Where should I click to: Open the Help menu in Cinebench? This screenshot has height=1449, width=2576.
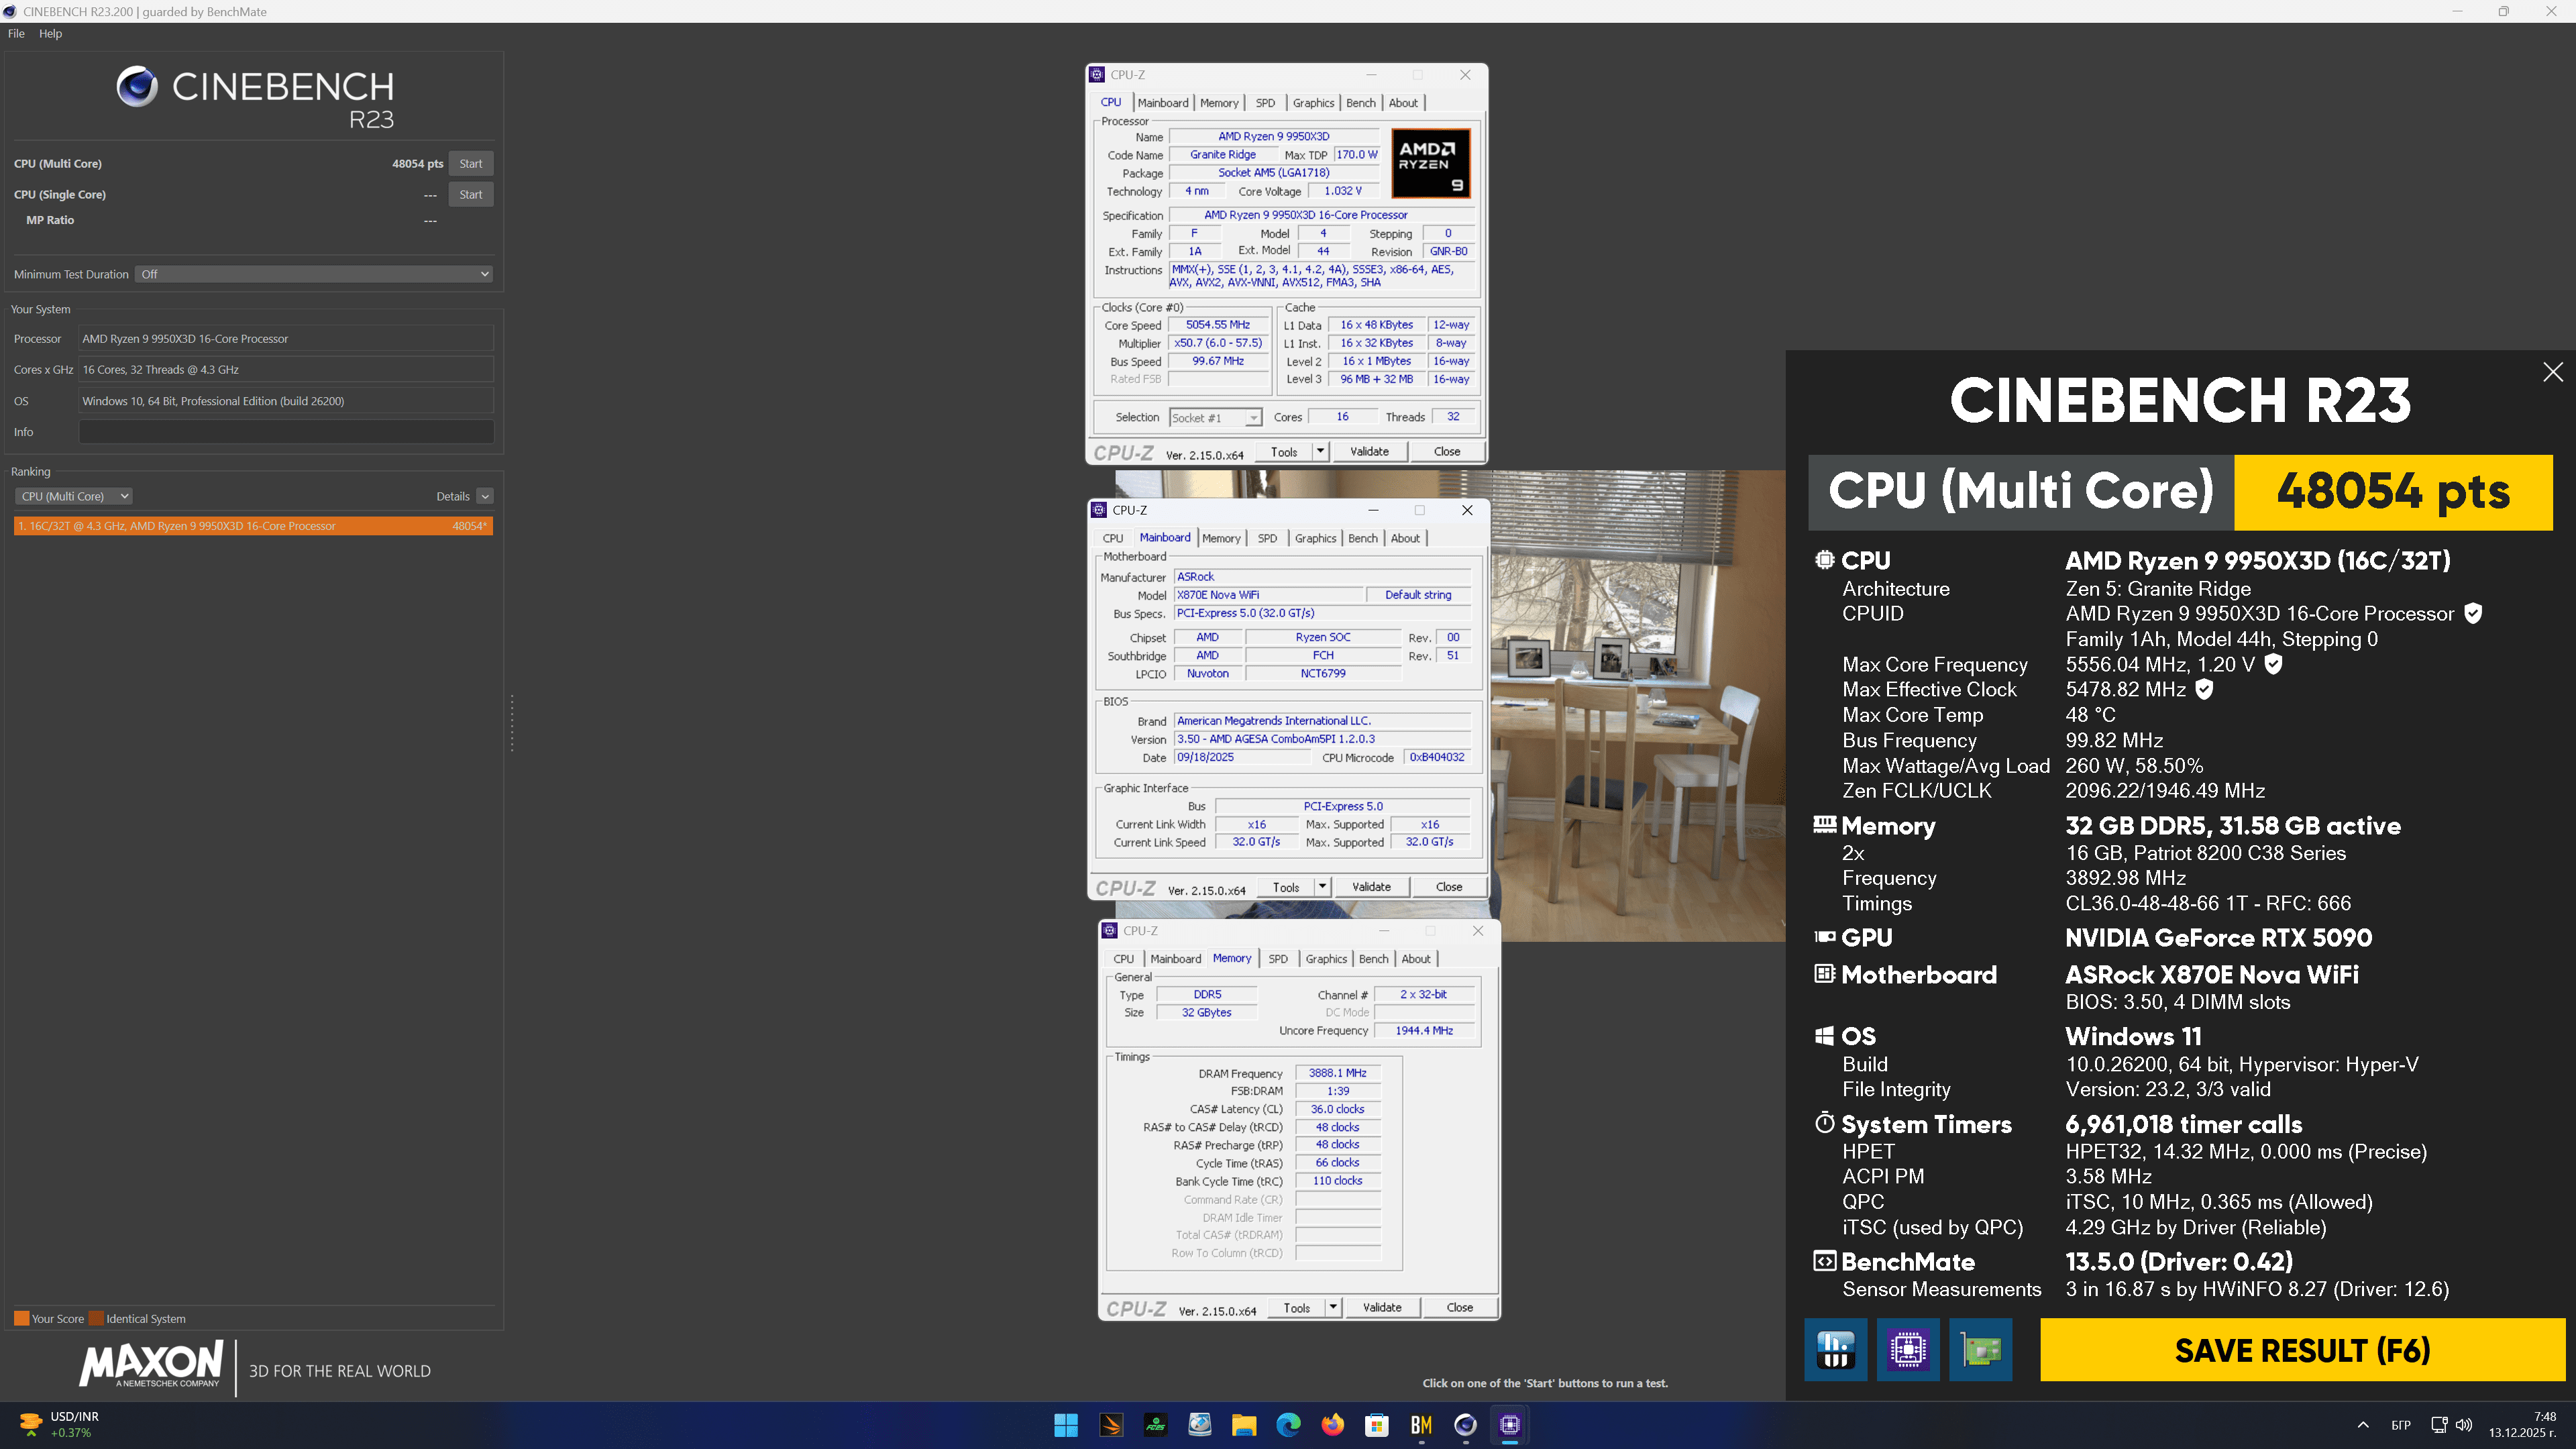(x=50, y=33)
